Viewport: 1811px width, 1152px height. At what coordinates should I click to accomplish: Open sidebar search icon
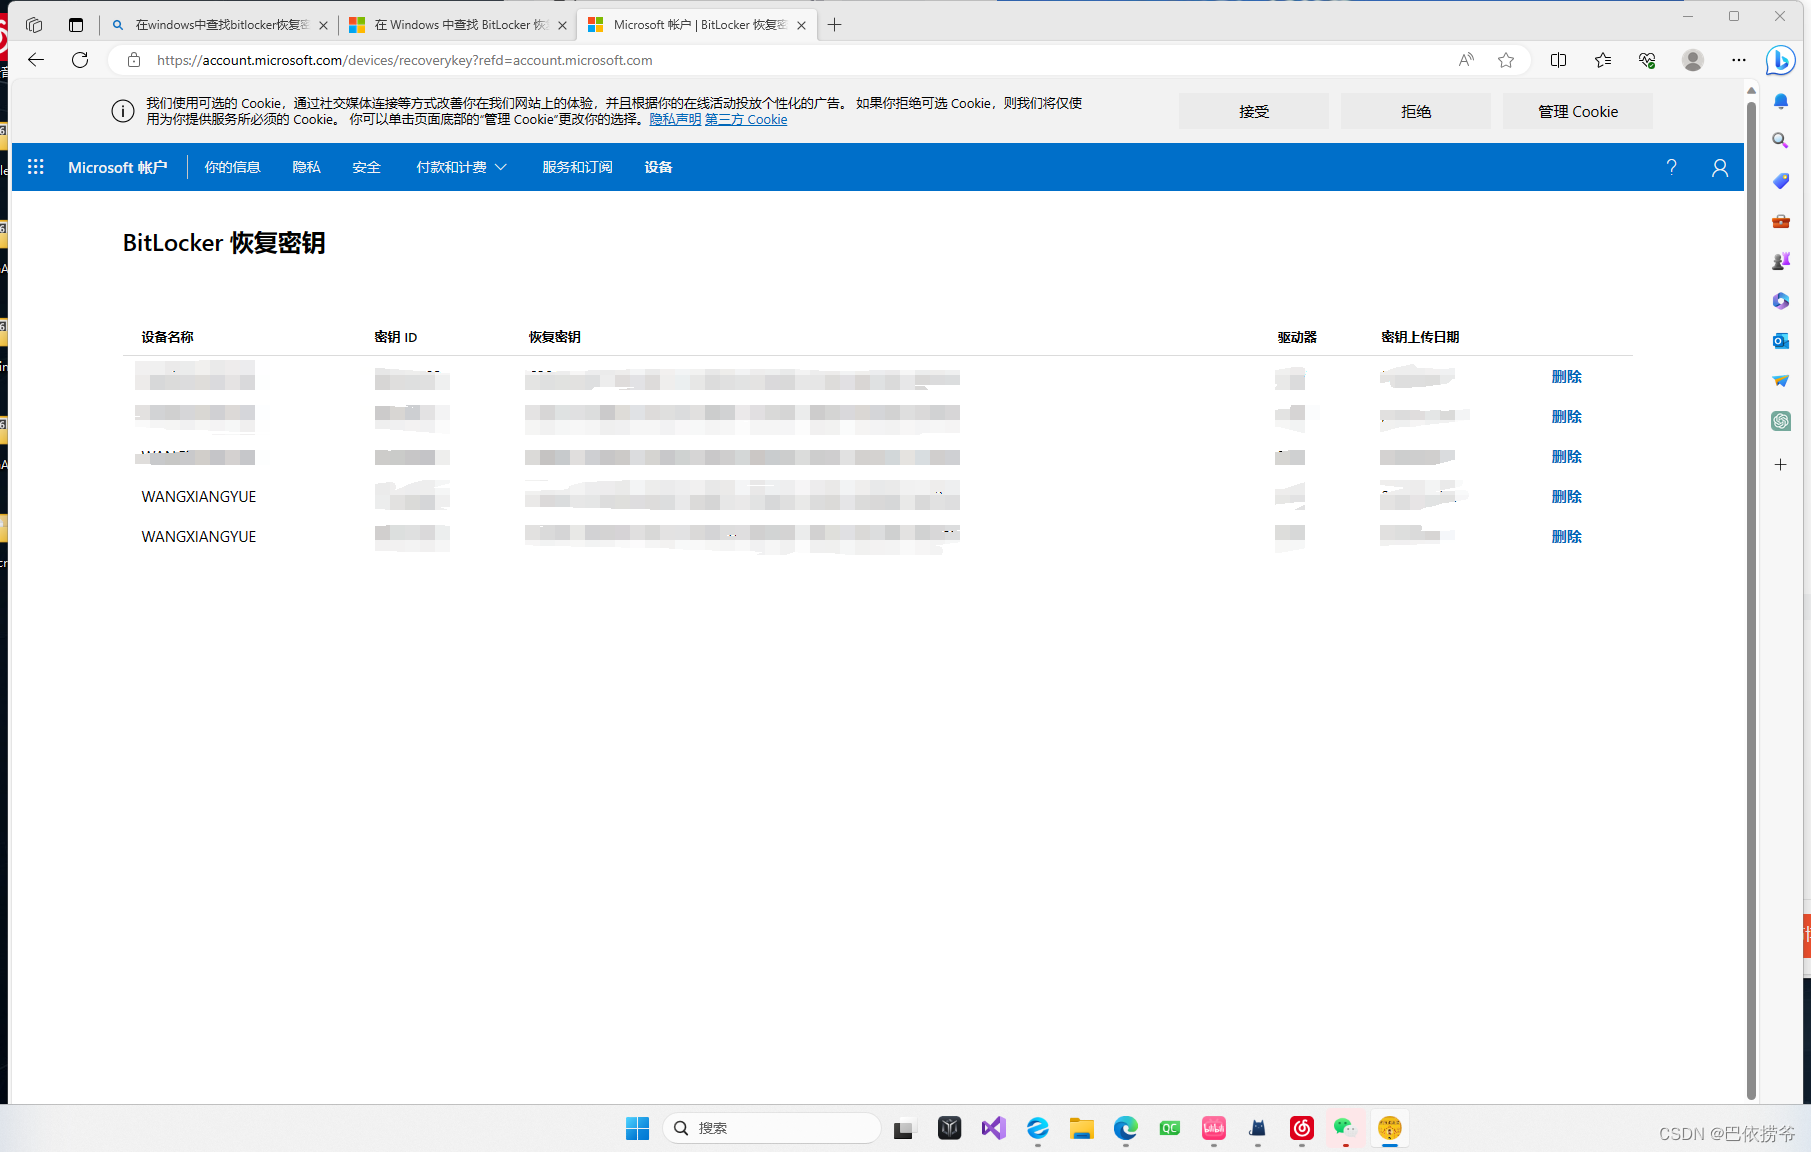tap(1781, 141)
